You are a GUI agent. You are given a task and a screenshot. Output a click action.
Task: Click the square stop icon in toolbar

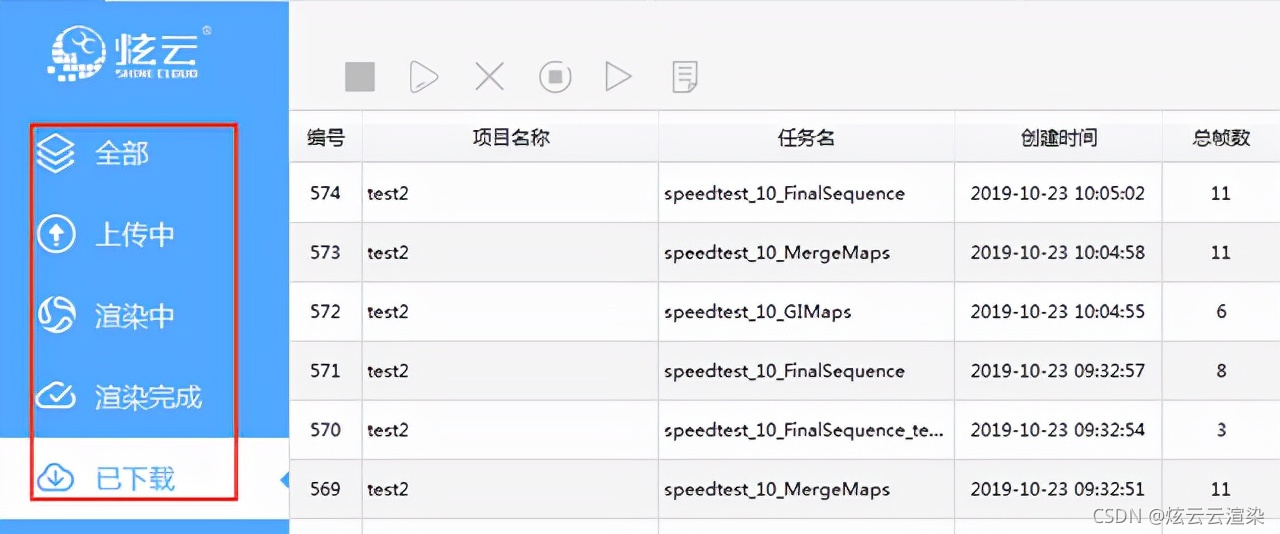(360, 77)
